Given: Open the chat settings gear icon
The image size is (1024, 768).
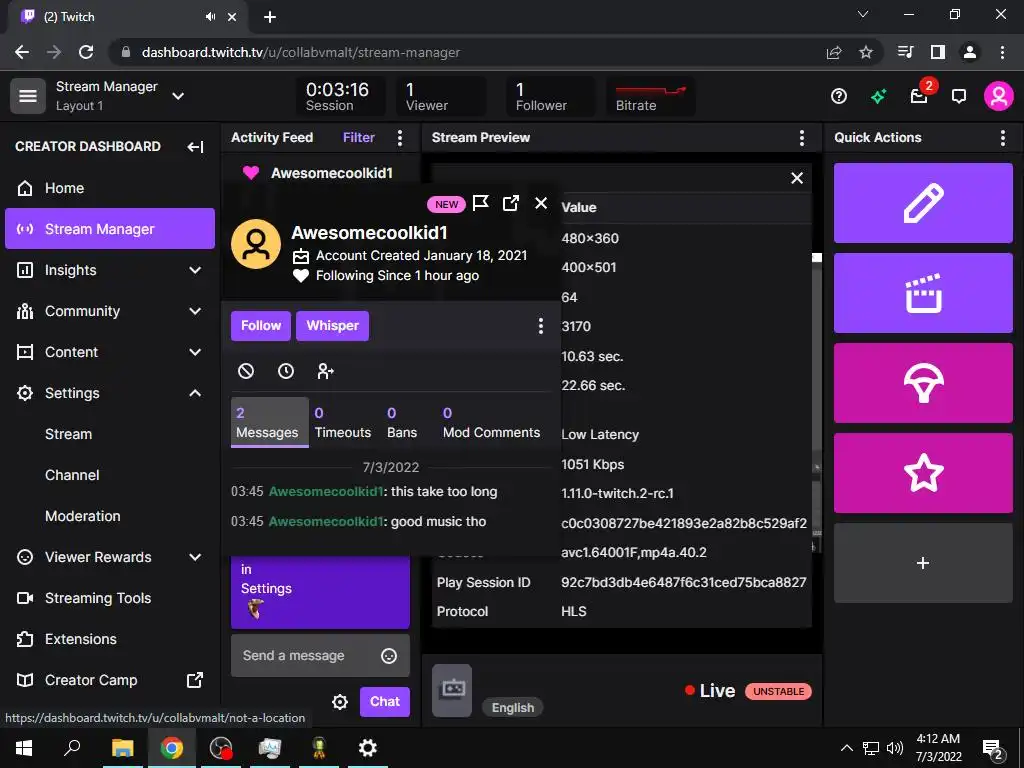Looking at the screenshot, I should click(x=340, y=702).
